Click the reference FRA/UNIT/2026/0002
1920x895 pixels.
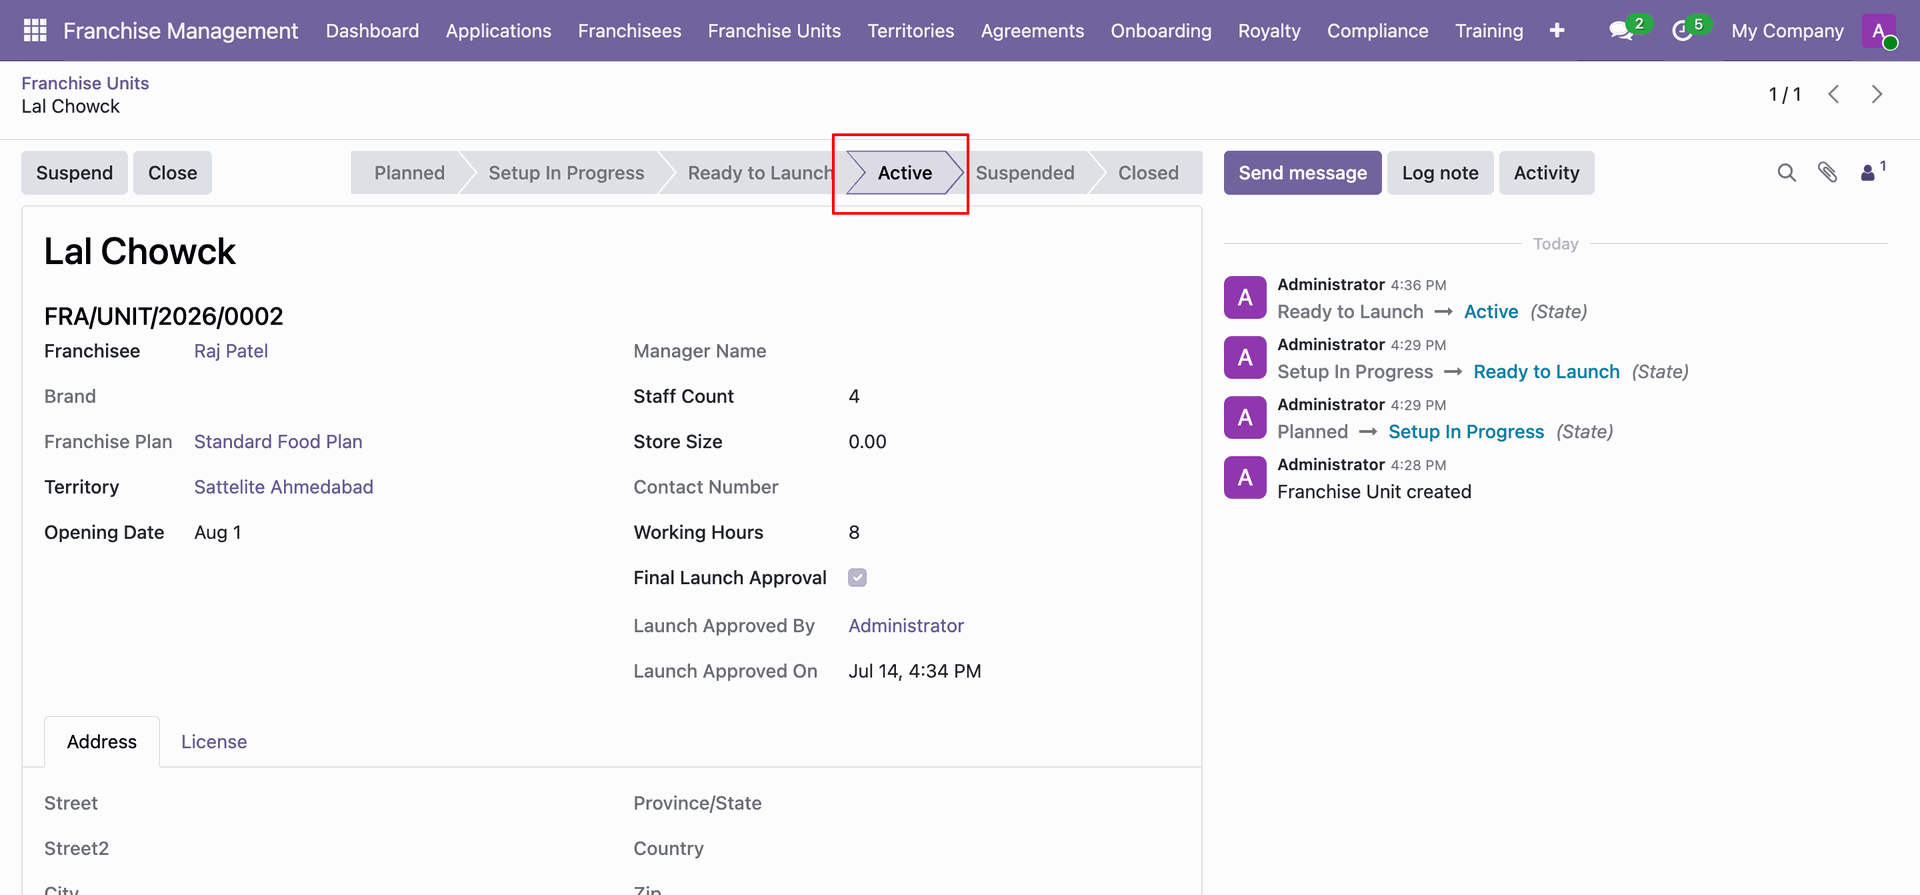pyautogui.click(x=163, y=317)
